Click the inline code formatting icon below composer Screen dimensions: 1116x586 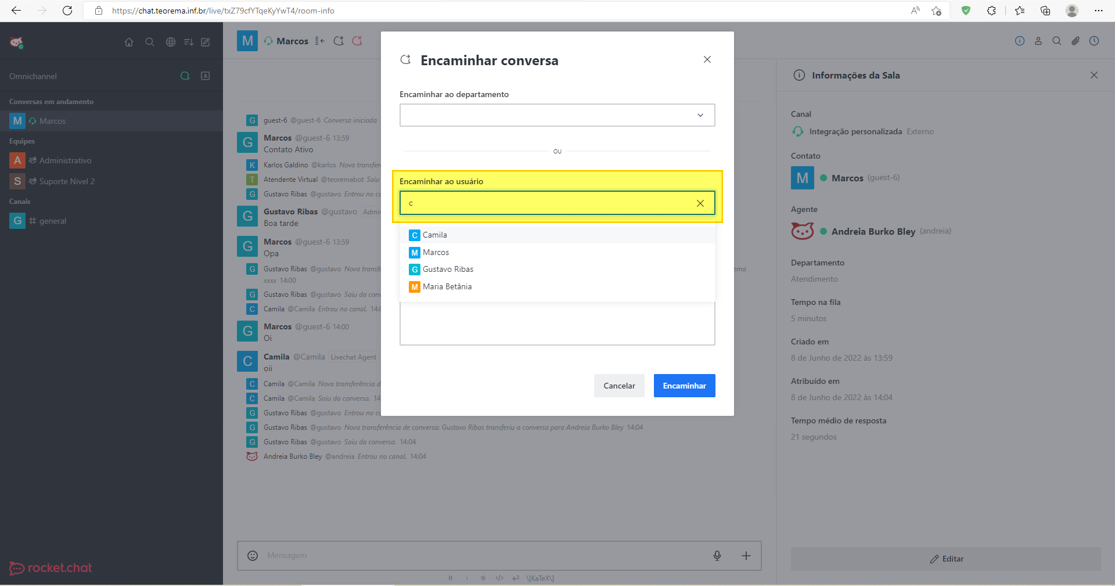499,578
